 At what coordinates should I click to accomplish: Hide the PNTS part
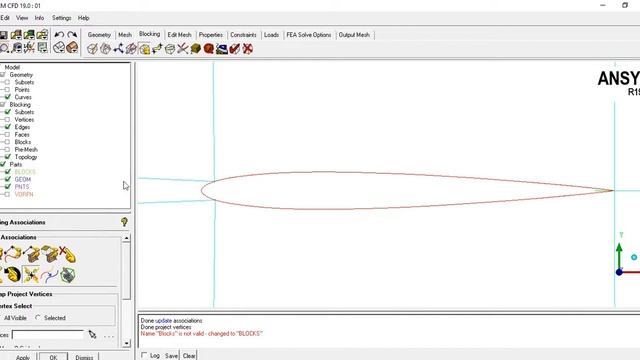[x=7, y=187]
